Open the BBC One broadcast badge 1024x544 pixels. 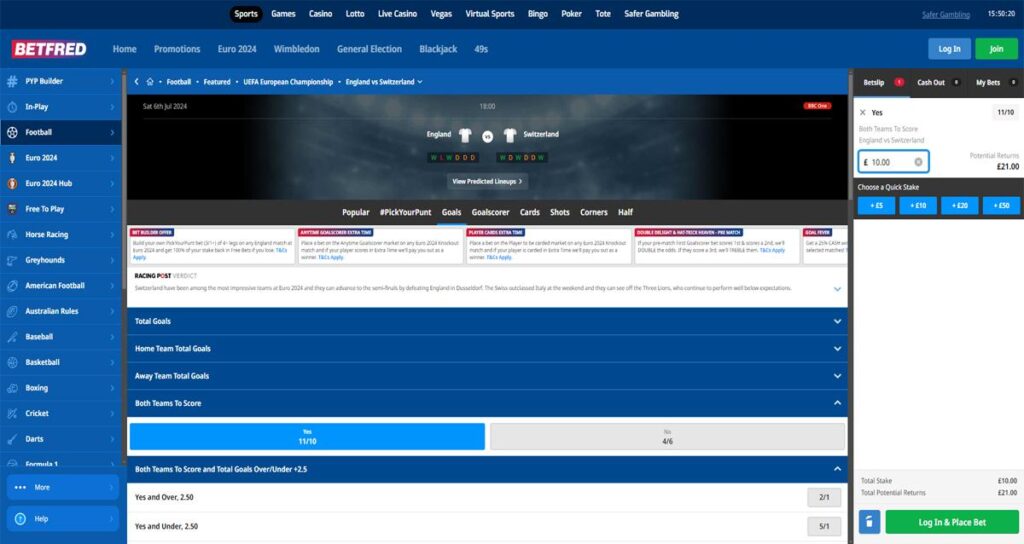click(x=817, y=106)
